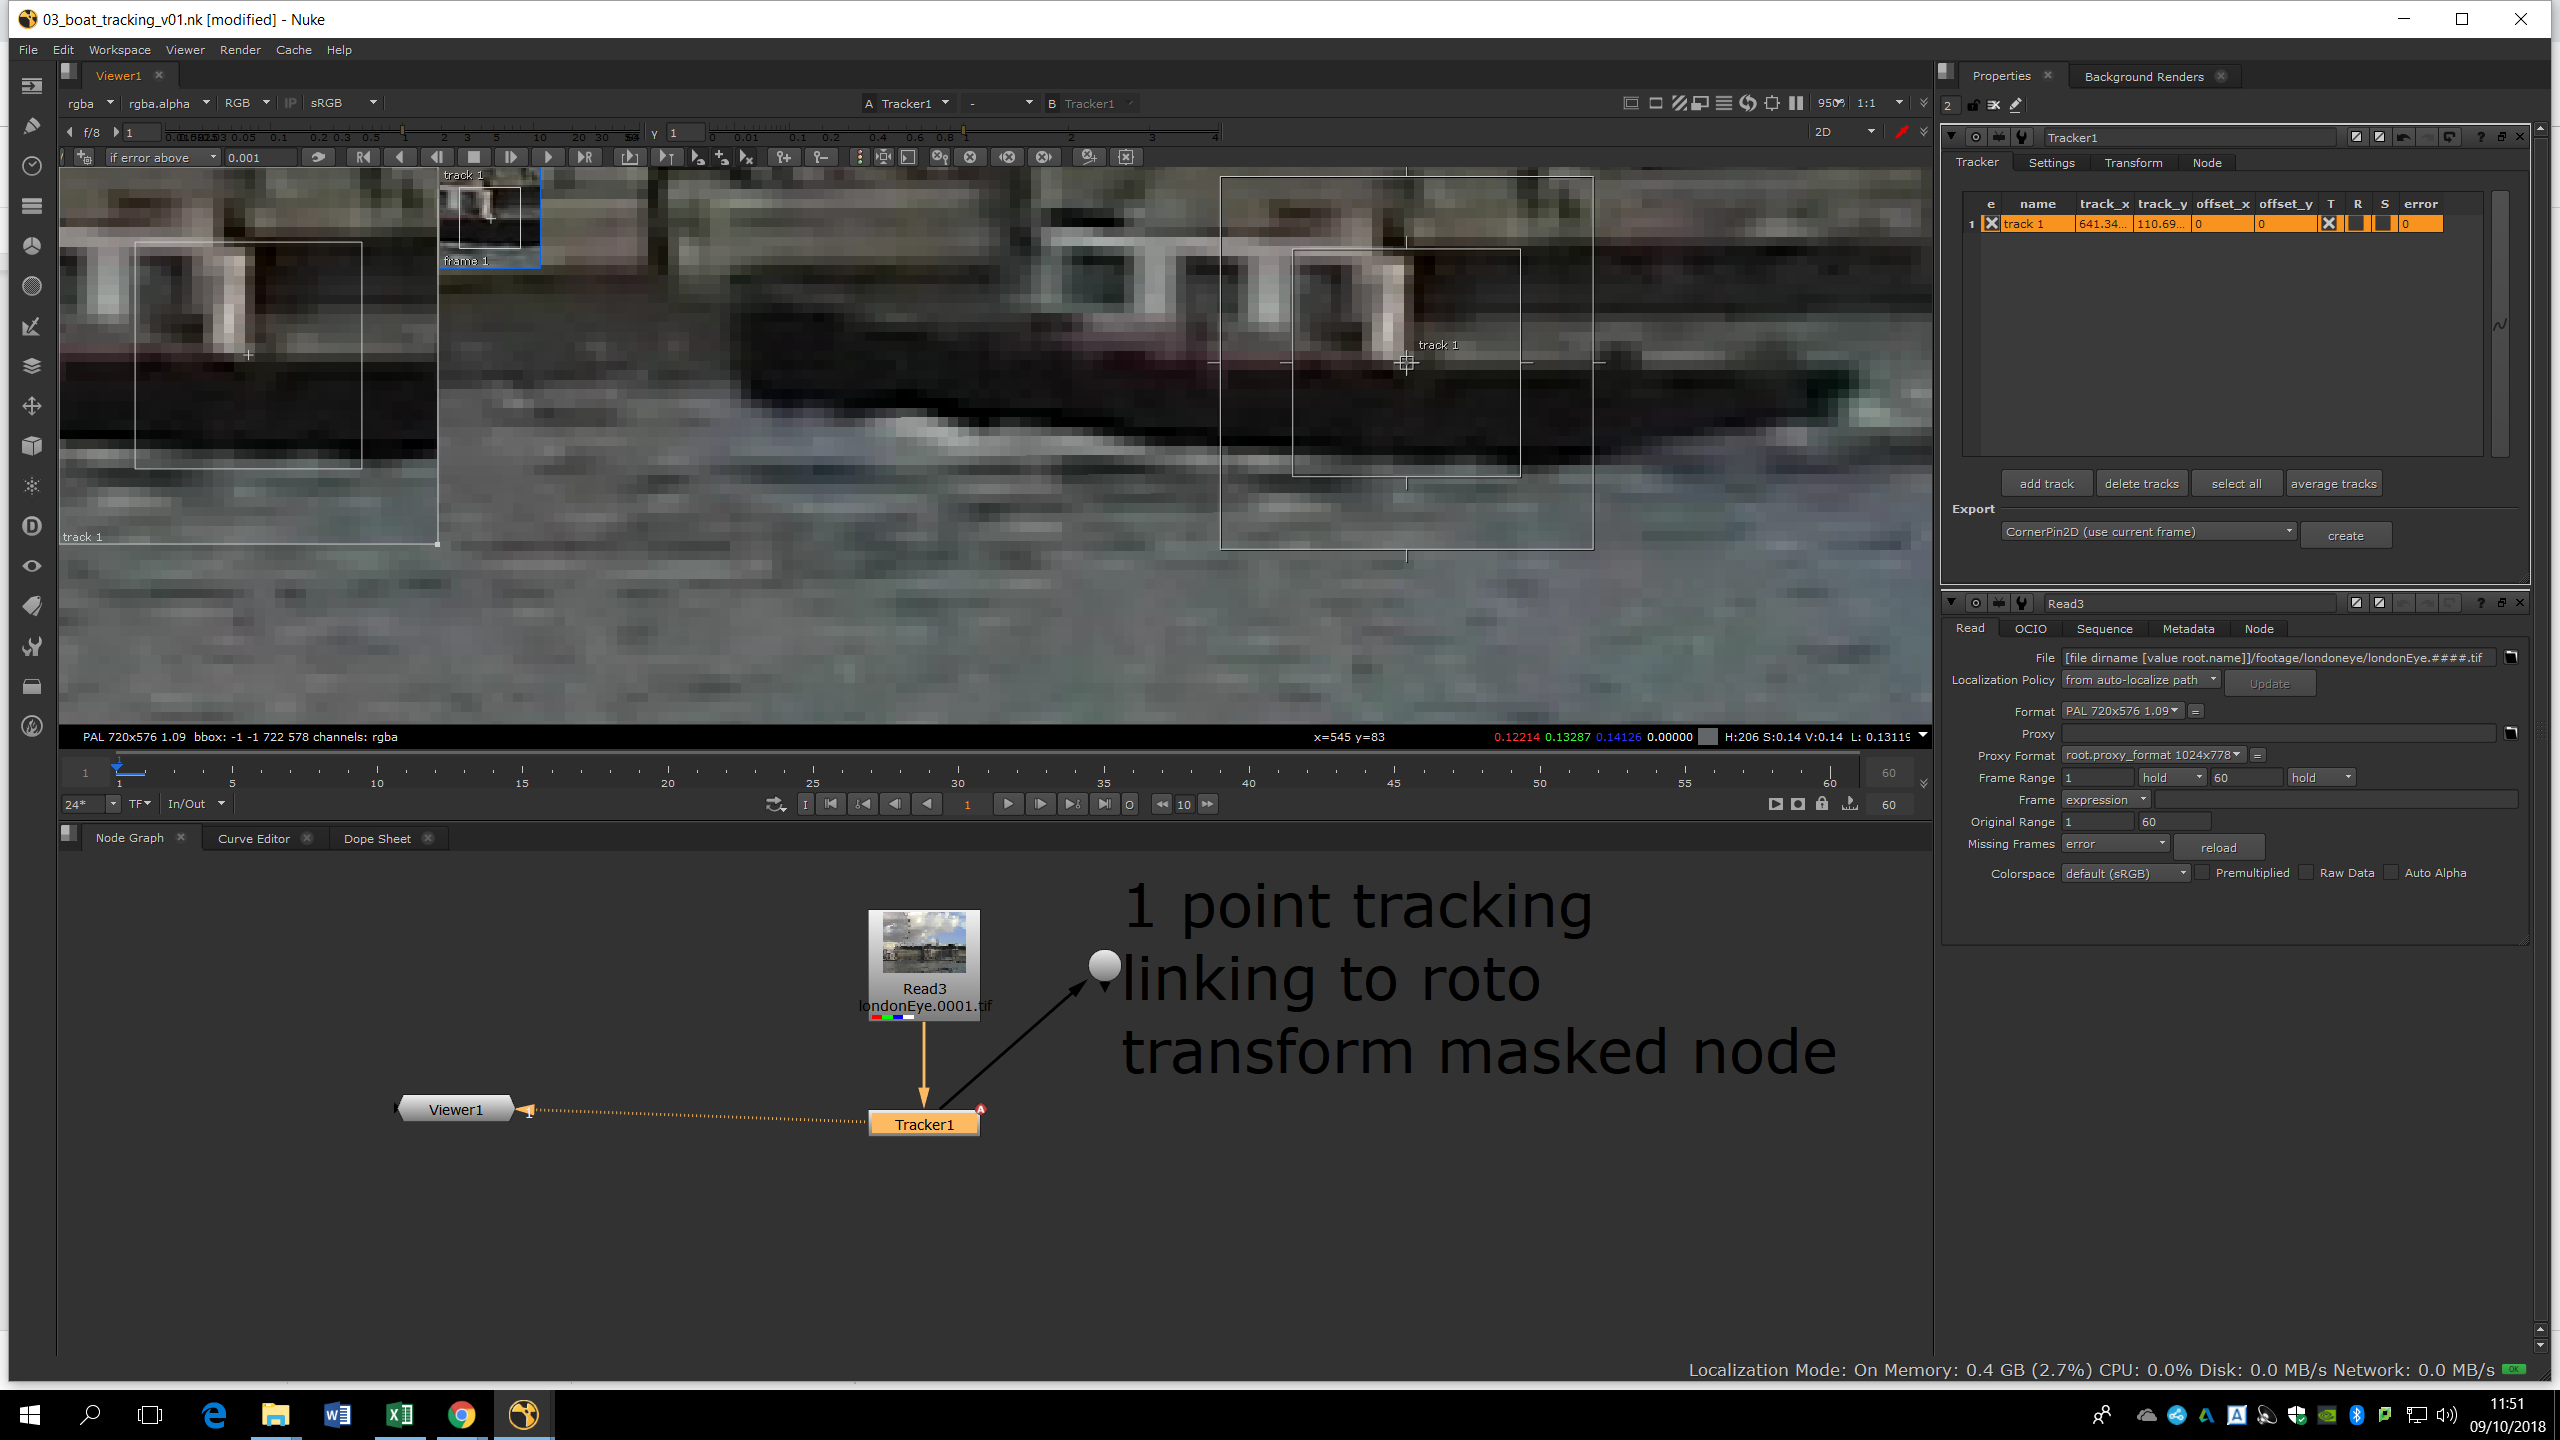Click the reload button
The height and width of the screenshot is (1440, 2560).
pos(2218,848)
